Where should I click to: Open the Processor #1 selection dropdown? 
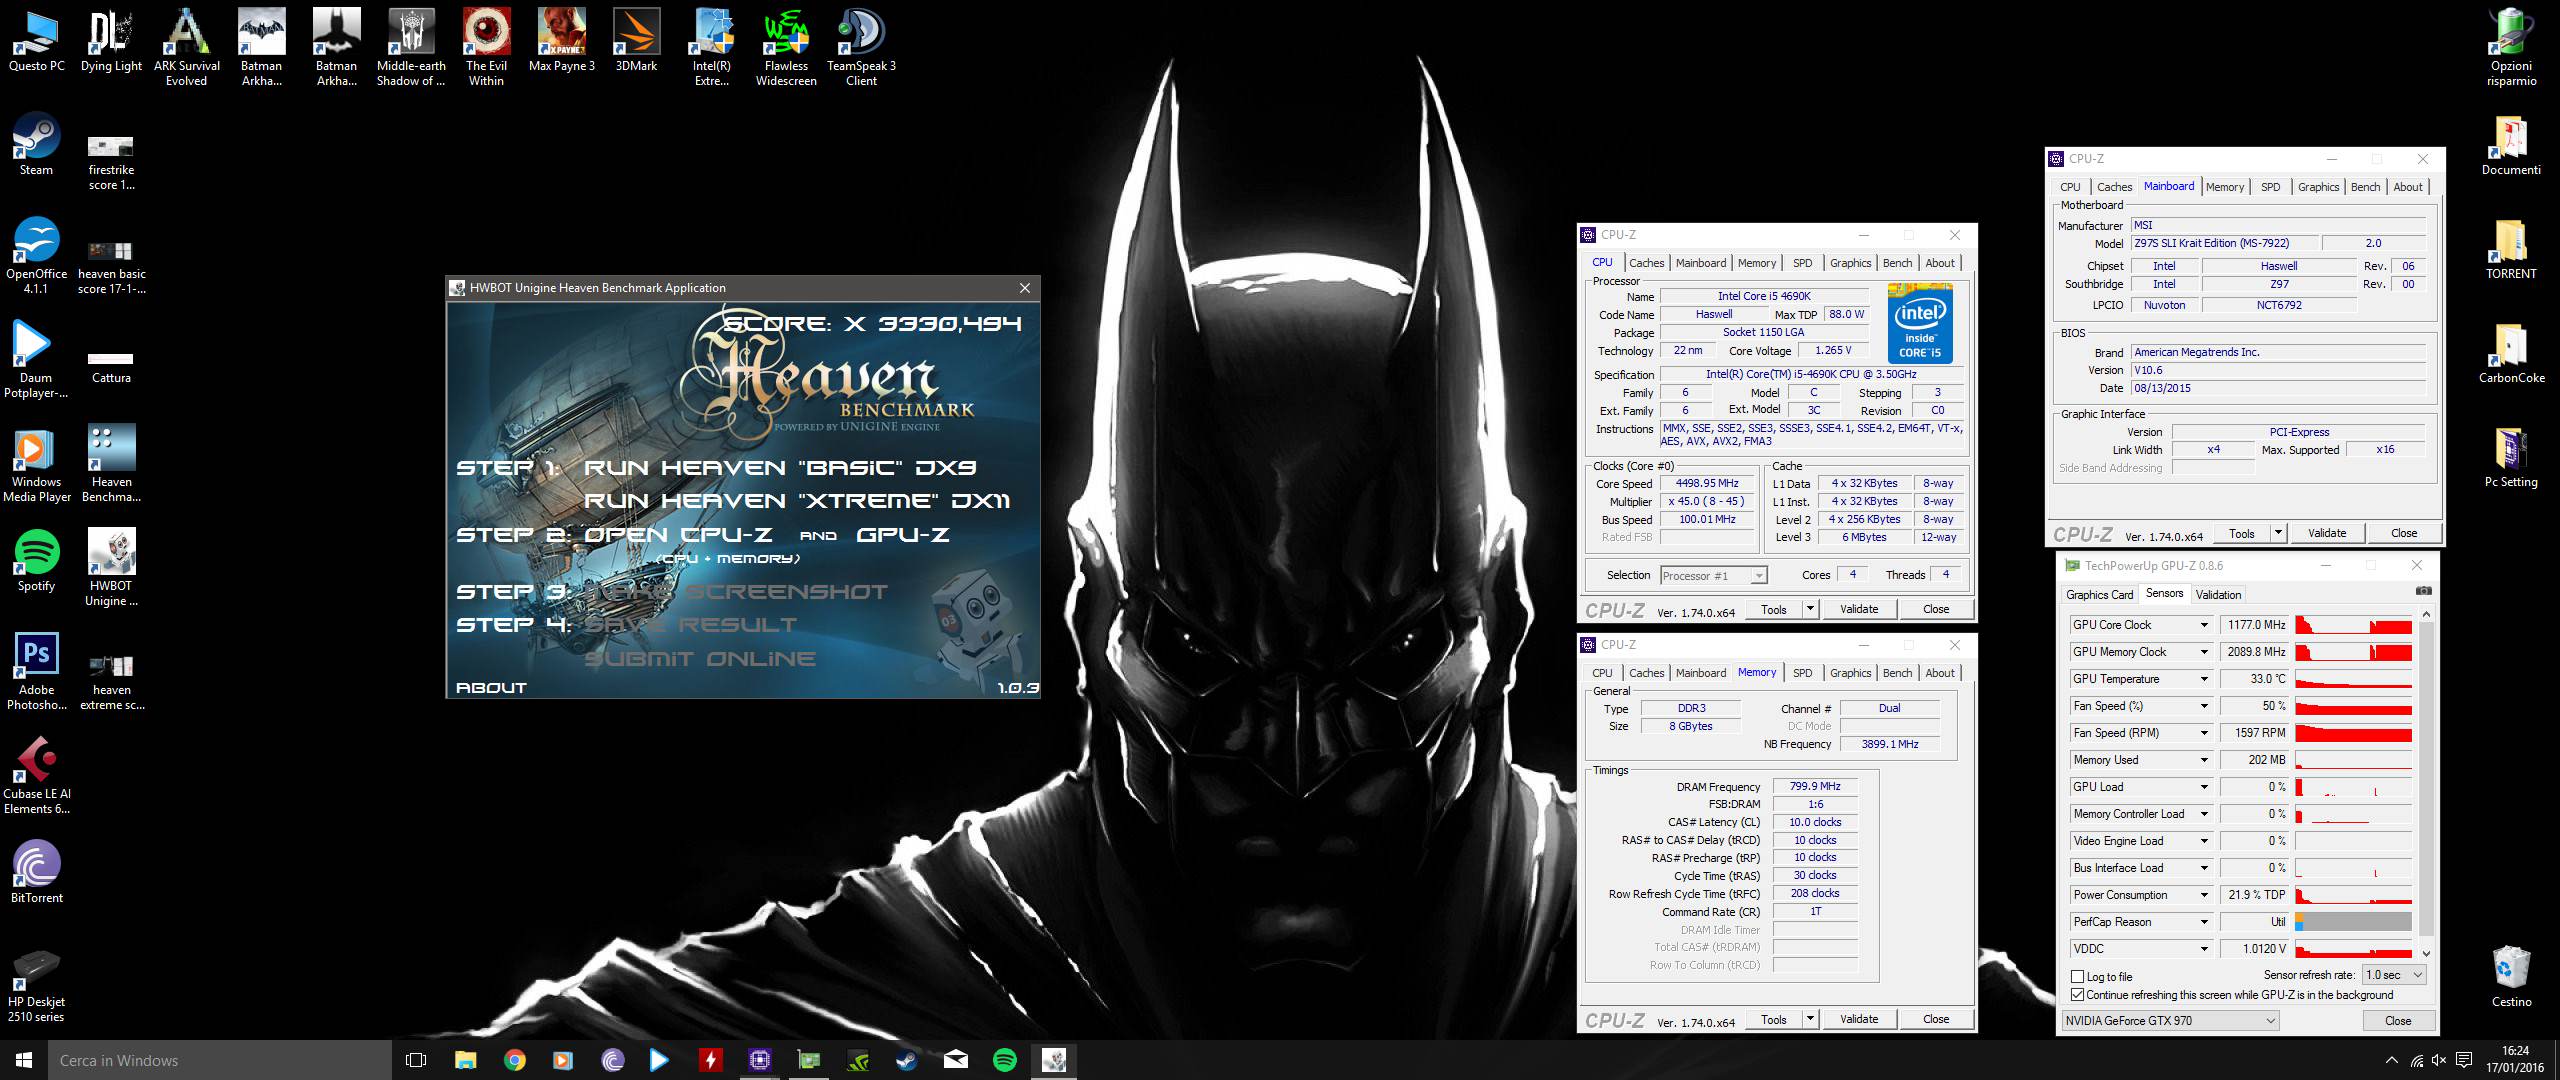(1713, 575)
